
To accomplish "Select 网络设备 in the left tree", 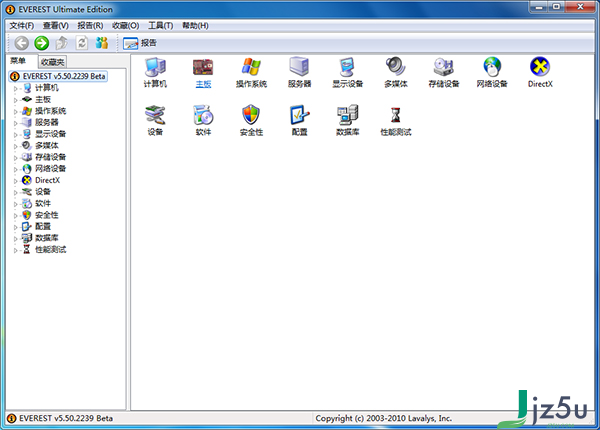I will pyautogui.click(x=51, y=168).
